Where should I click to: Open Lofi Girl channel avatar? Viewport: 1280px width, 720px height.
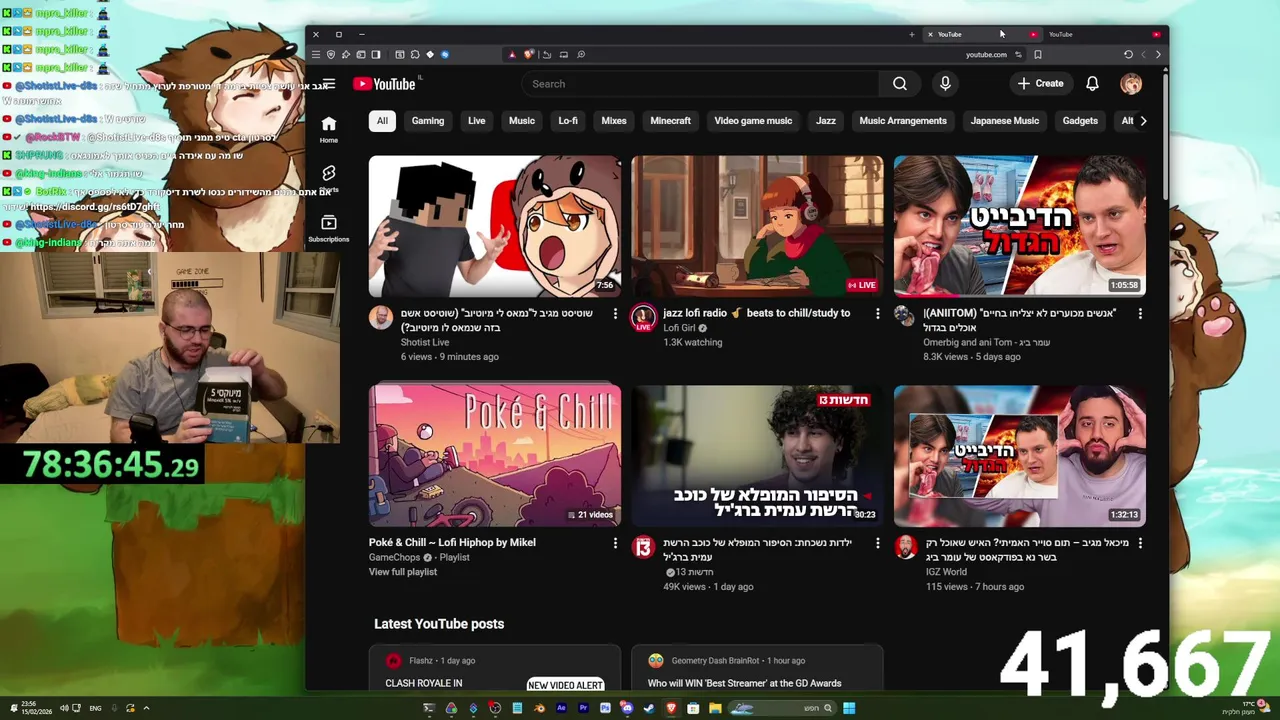(x=643, y=318)
